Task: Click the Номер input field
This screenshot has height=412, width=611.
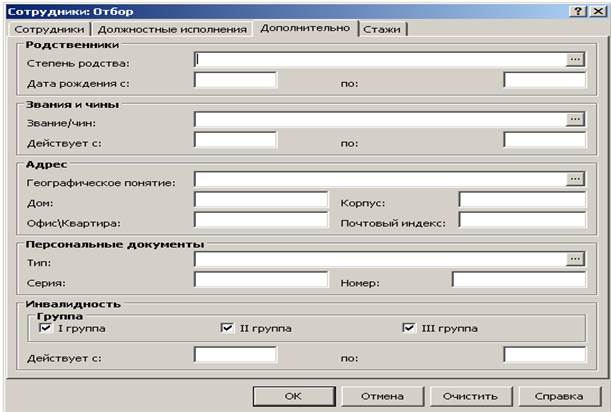Action: click(519, 279)
